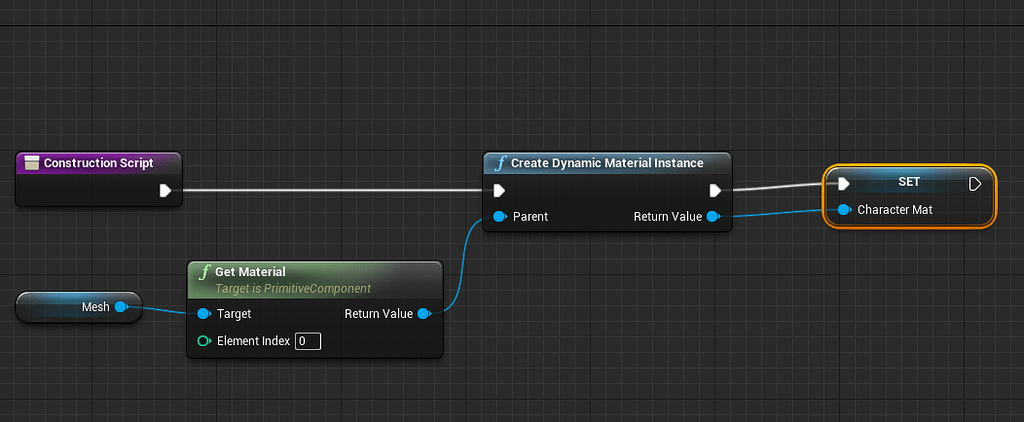Select the SET node header
This screenshot has height=422, width=1024.
909,182
